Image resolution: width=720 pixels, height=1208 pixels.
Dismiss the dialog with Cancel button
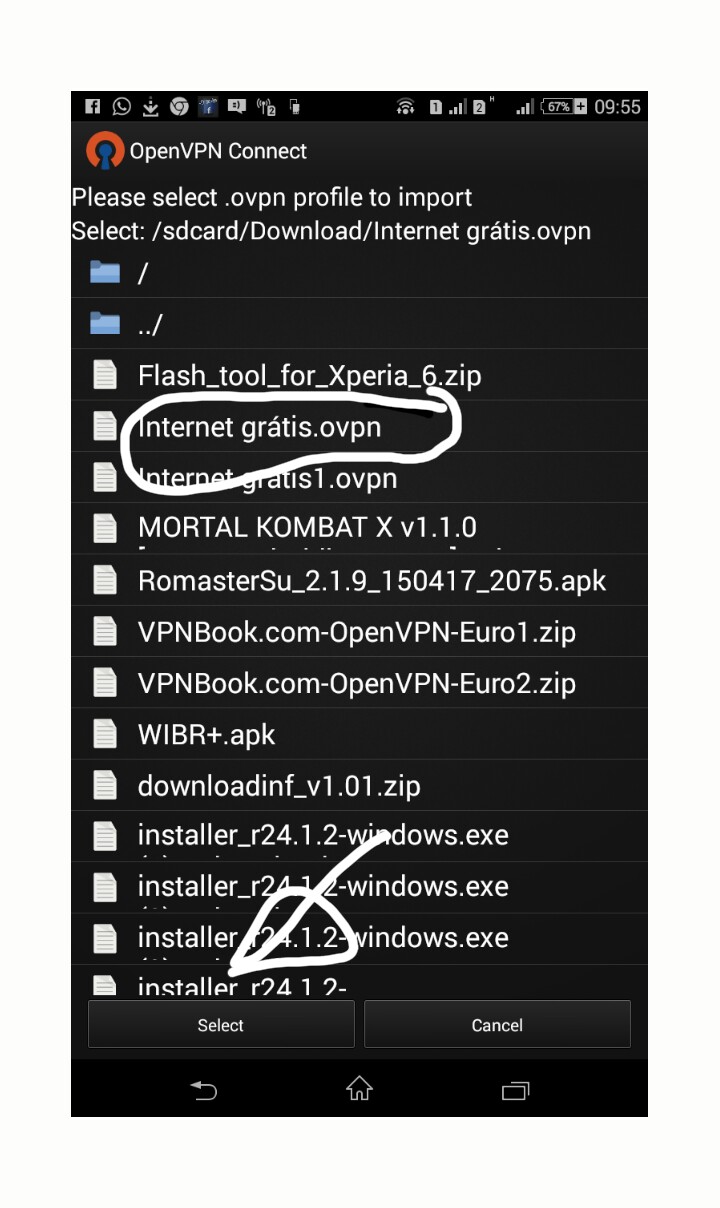click(497, 1024)
